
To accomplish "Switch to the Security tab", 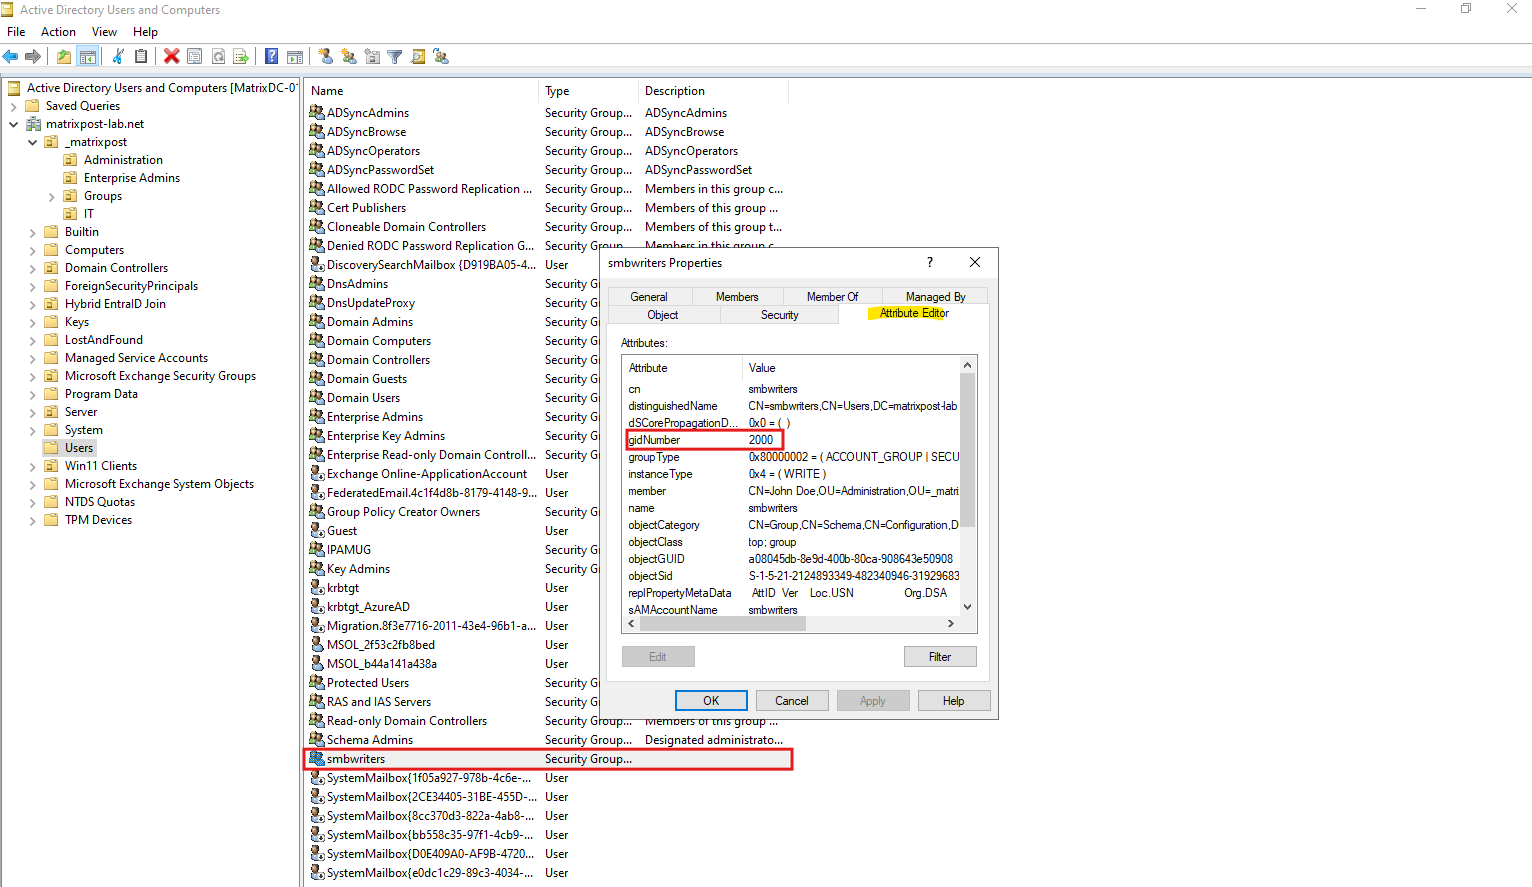I will tap(779, 315).
